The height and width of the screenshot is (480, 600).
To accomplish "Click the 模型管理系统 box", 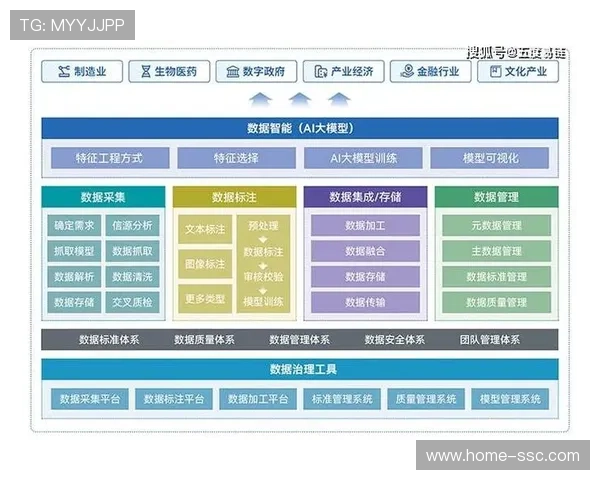I will [x=510, y=399].
